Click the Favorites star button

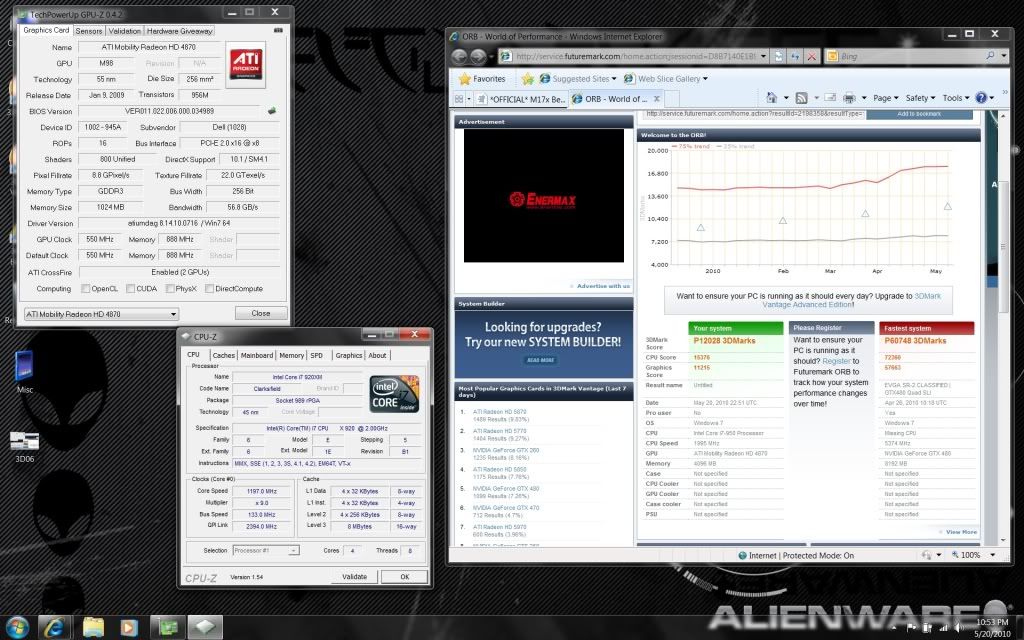click(482, 78)
